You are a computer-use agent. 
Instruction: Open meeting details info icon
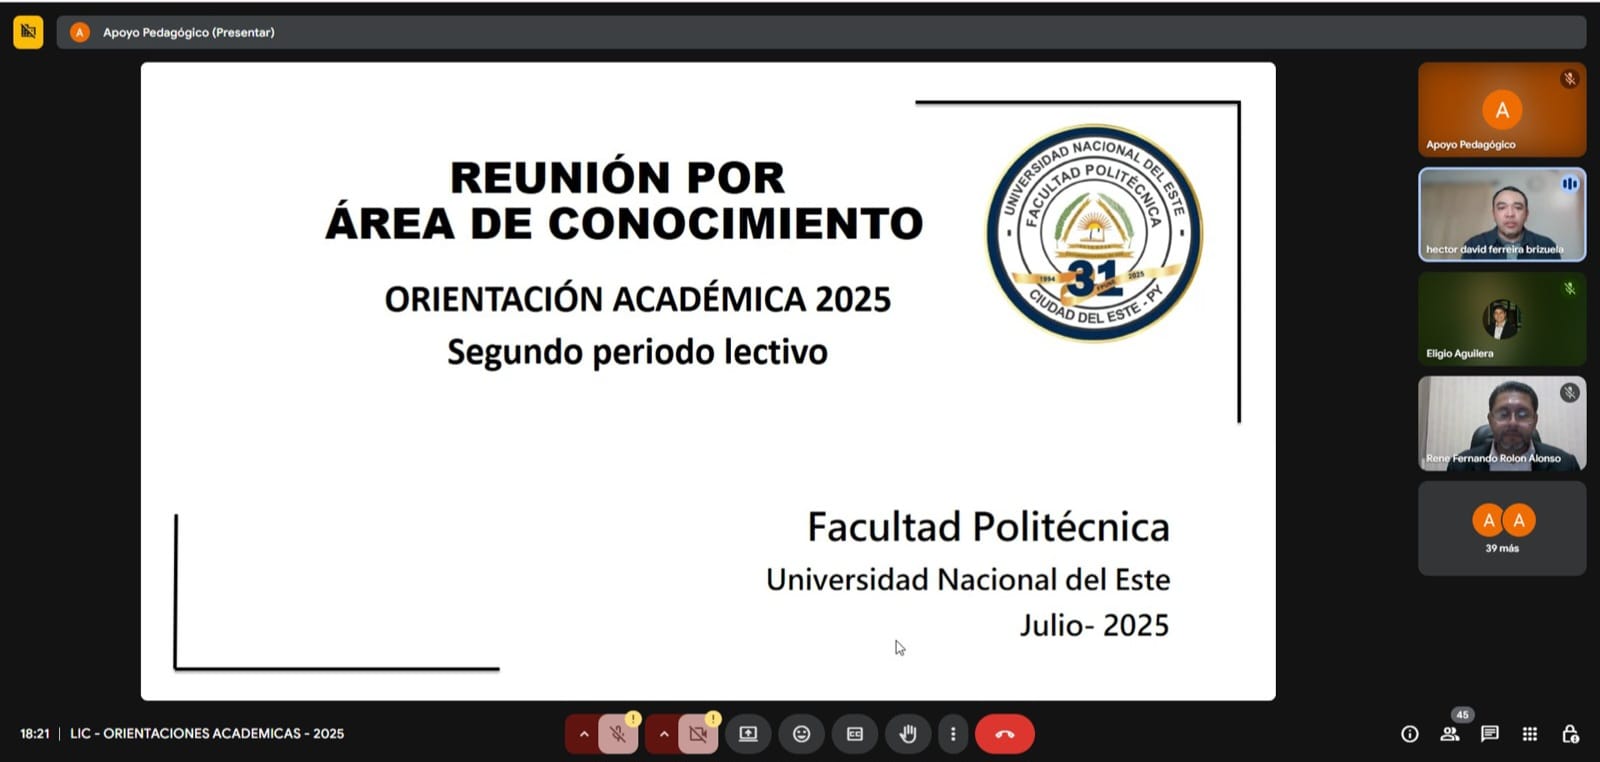1410,734
